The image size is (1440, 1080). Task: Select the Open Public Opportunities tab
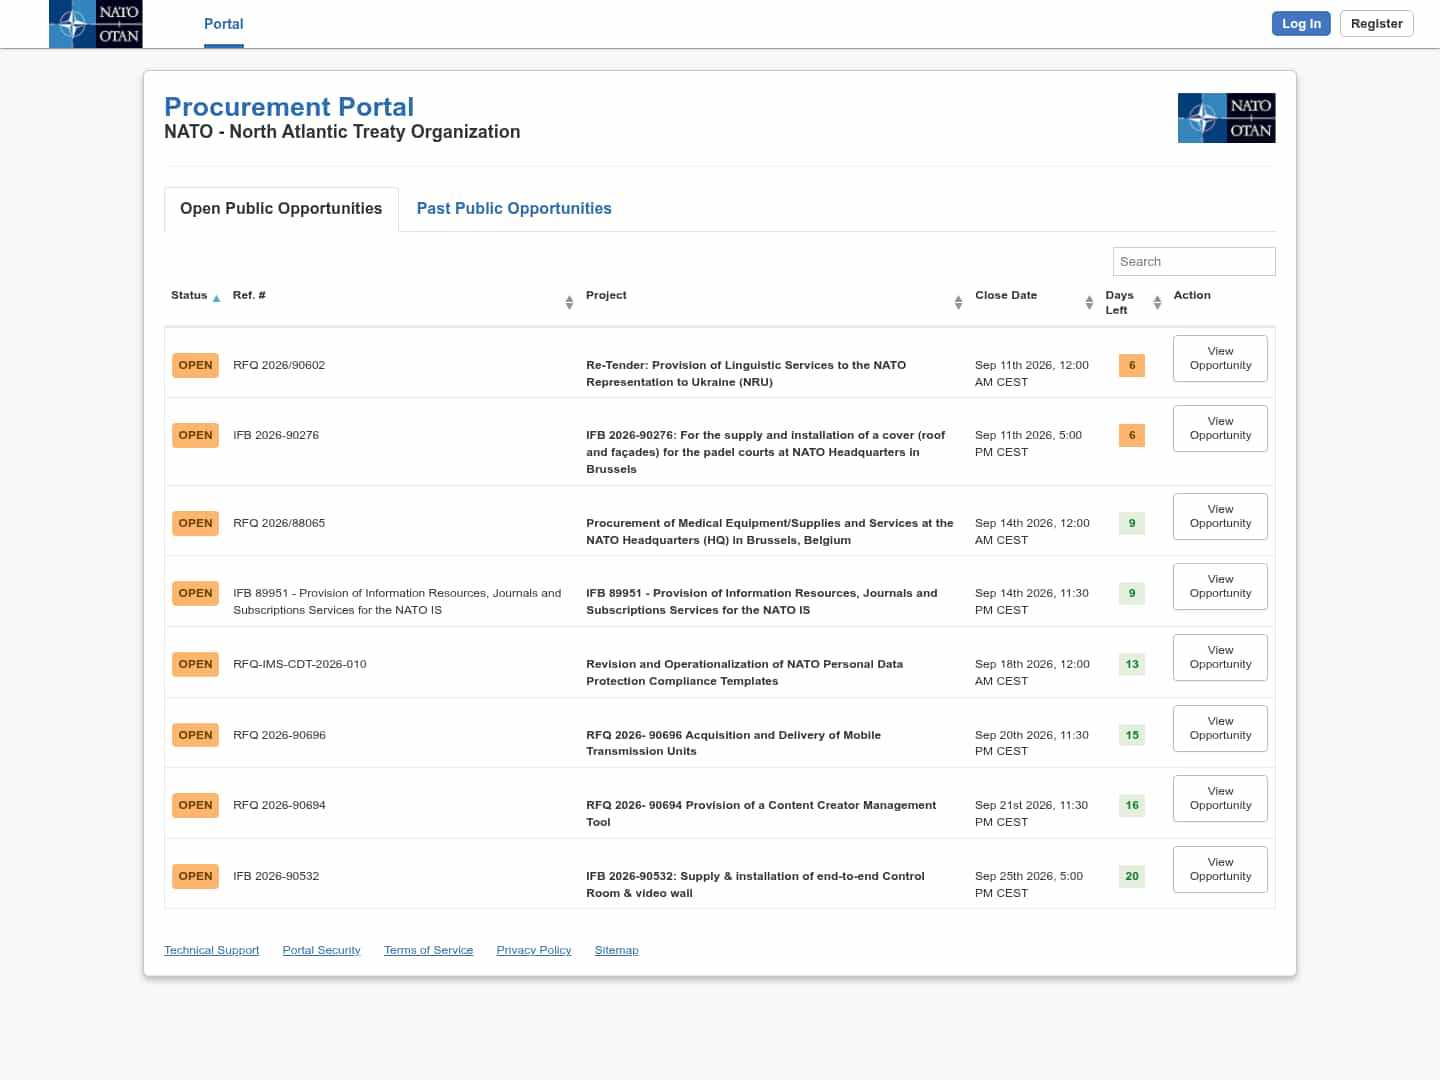tap(281, 208)
